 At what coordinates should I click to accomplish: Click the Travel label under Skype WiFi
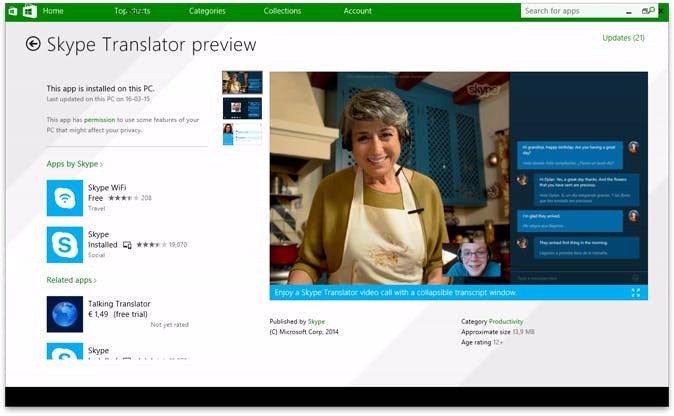click(x=96, y=208)
